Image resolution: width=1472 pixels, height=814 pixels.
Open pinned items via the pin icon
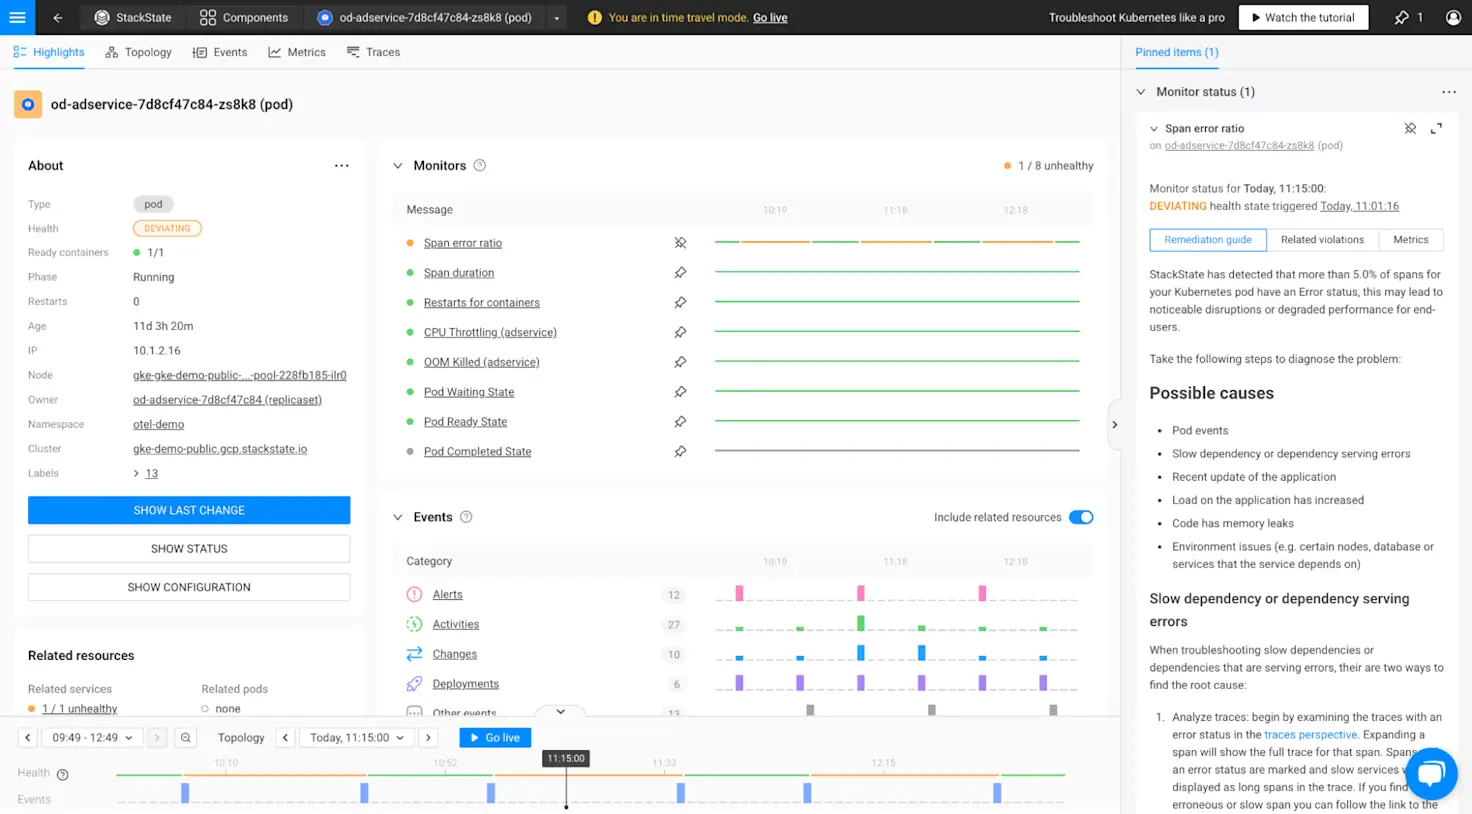point(1402,17)
